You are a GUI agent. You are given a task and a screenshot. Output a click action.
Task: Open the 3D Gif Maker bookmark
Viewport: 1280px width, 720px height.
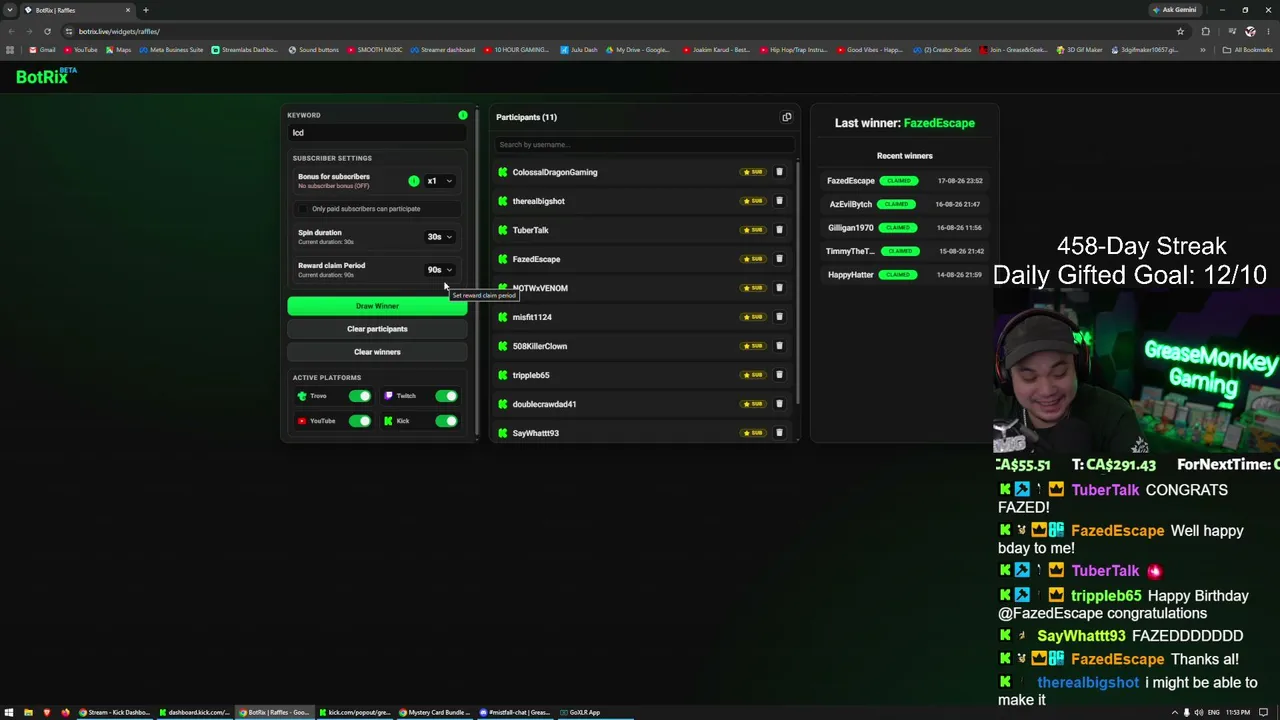click(1079, 50)
